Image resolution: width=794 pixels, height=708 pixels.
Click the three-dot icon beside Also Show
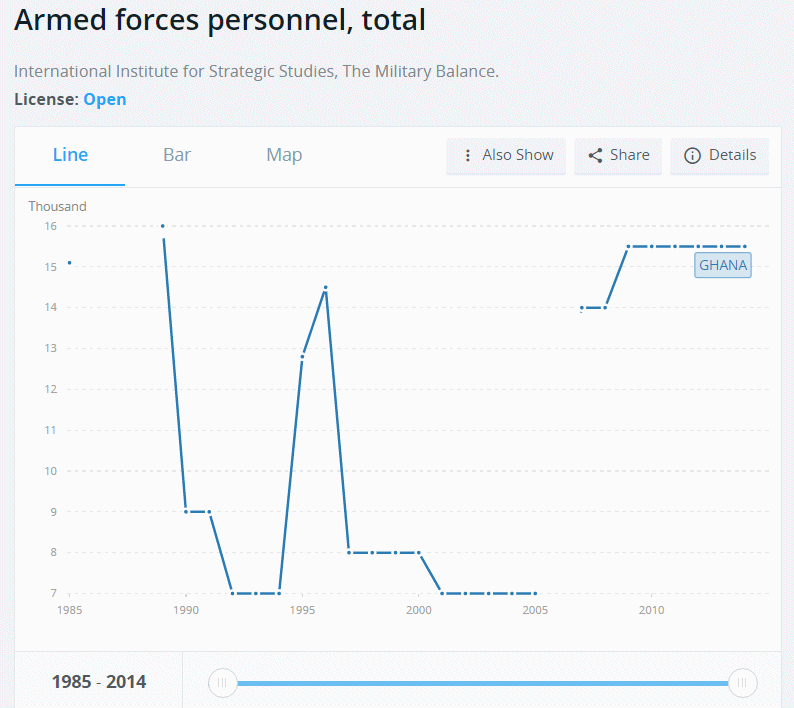[x=467, y=155]
